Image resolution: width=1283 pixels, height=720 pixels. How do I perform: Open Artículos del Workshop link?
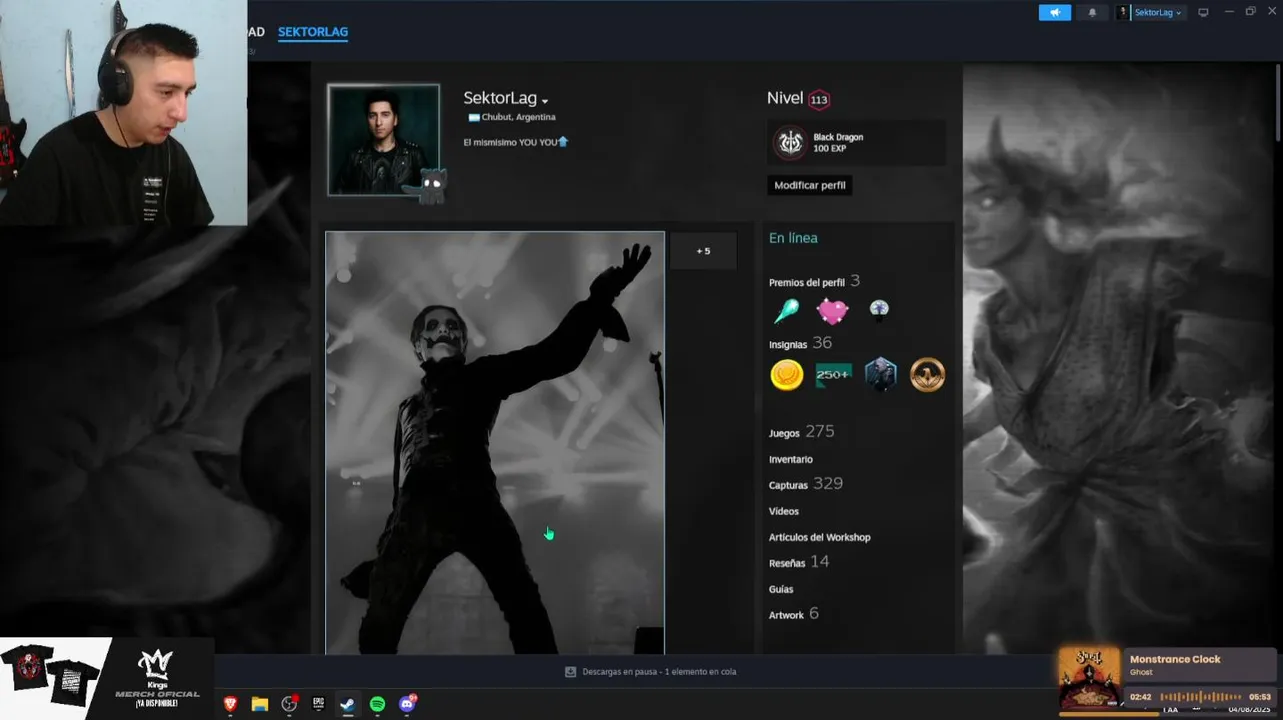[819, 537]
